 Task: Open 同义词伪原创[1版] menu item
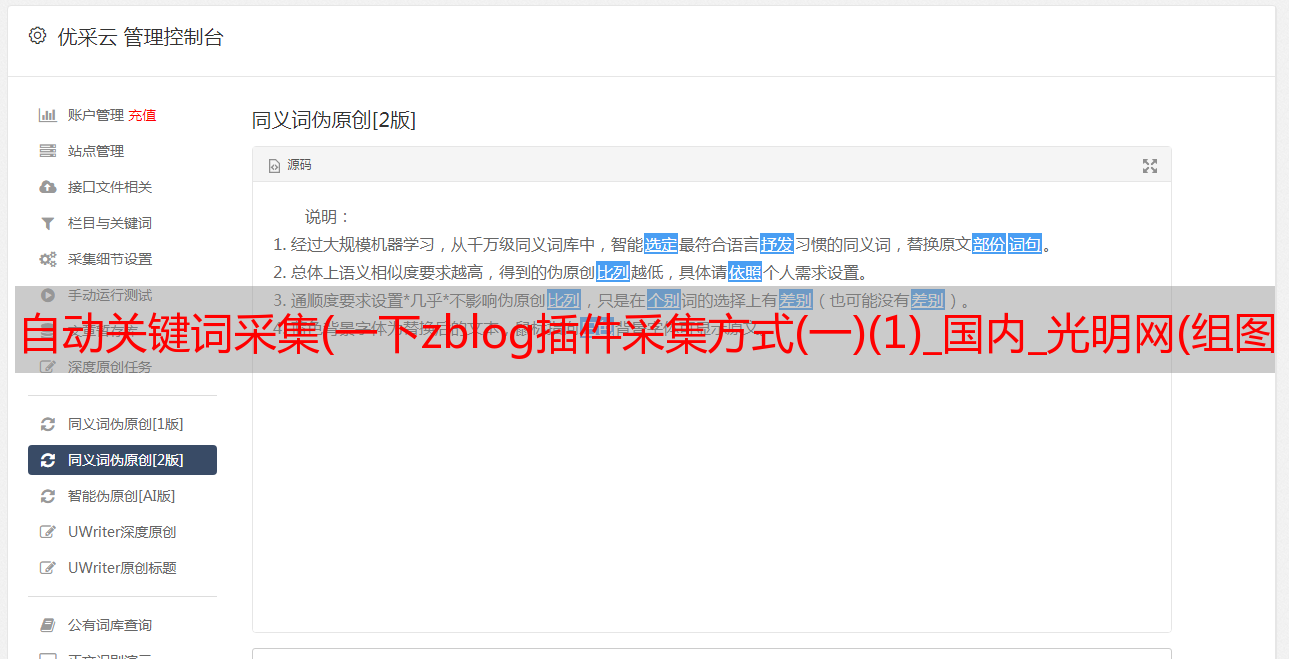click(x=122, y=424)
